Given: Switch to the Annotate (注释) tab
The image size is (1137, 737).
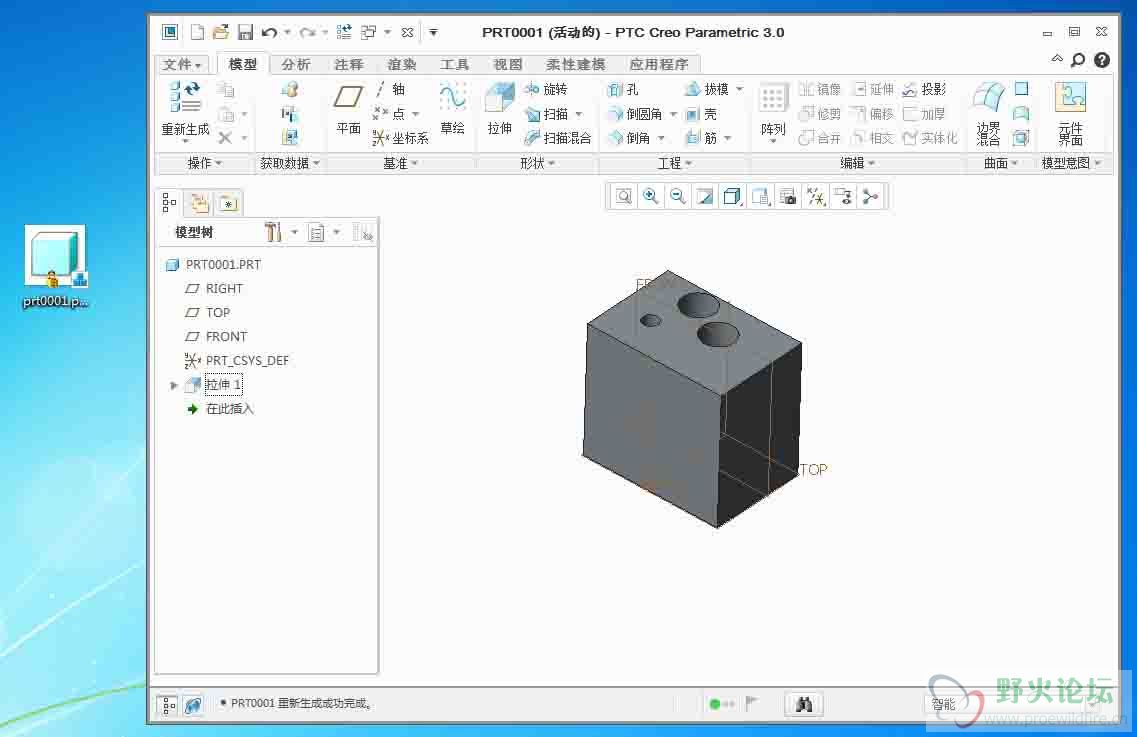Looking at the screenshot, I should point(349,65).
